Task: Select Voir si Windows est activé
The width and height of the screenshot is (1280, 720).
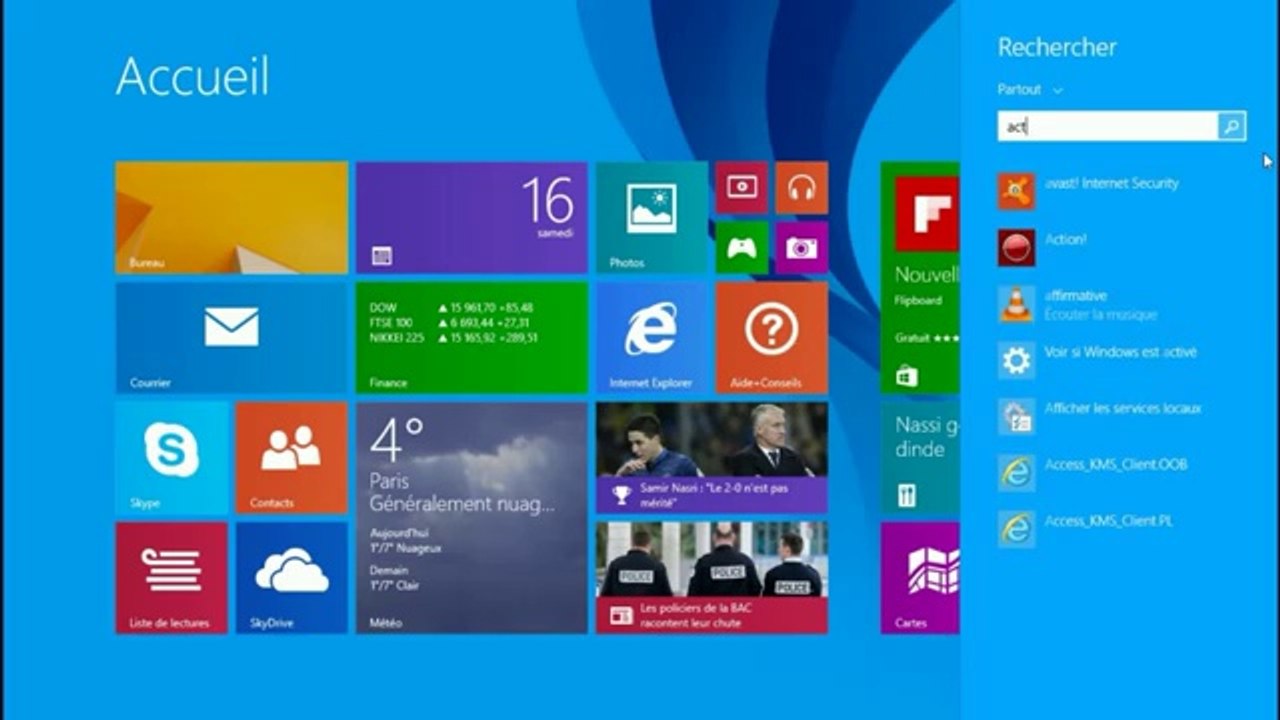Action: click(x=1120, y=353)
